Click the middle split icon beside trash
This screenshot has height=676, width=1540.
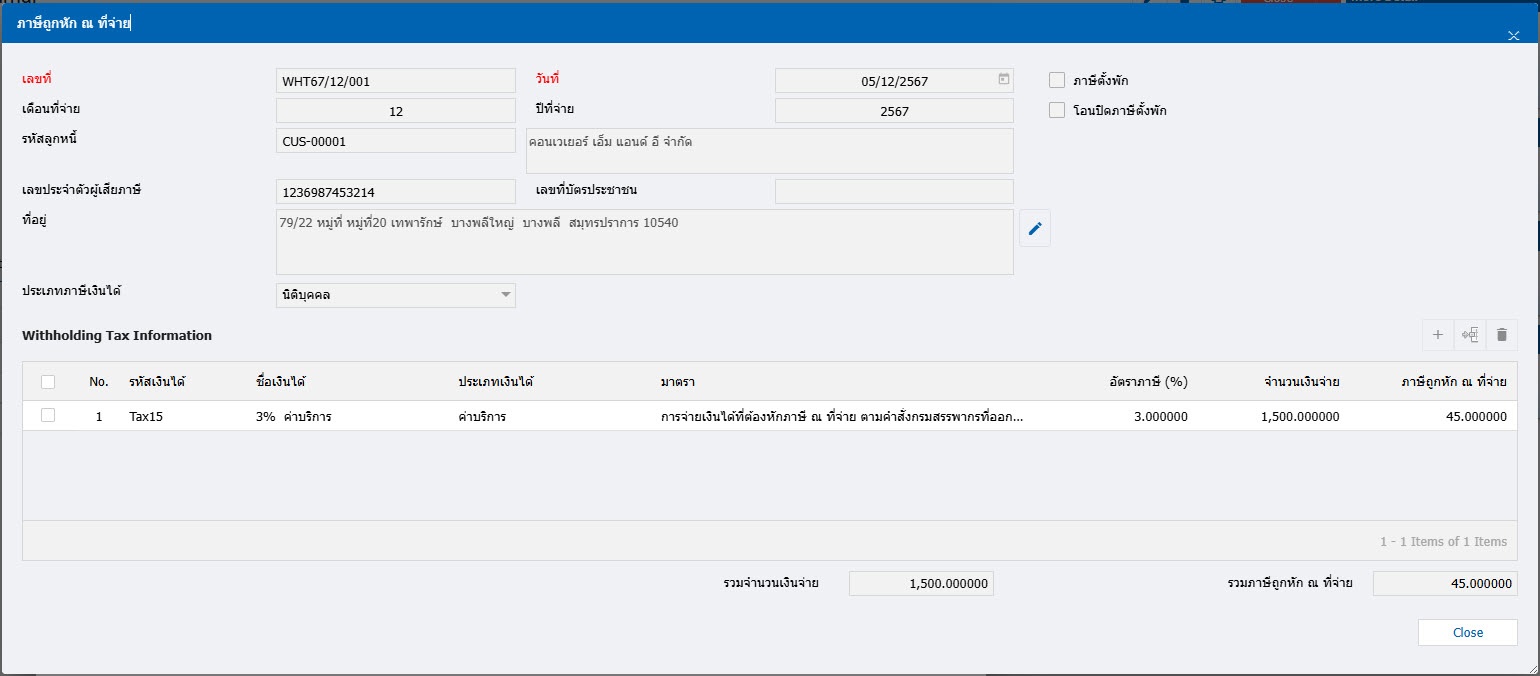click(x=1469, y=335)
